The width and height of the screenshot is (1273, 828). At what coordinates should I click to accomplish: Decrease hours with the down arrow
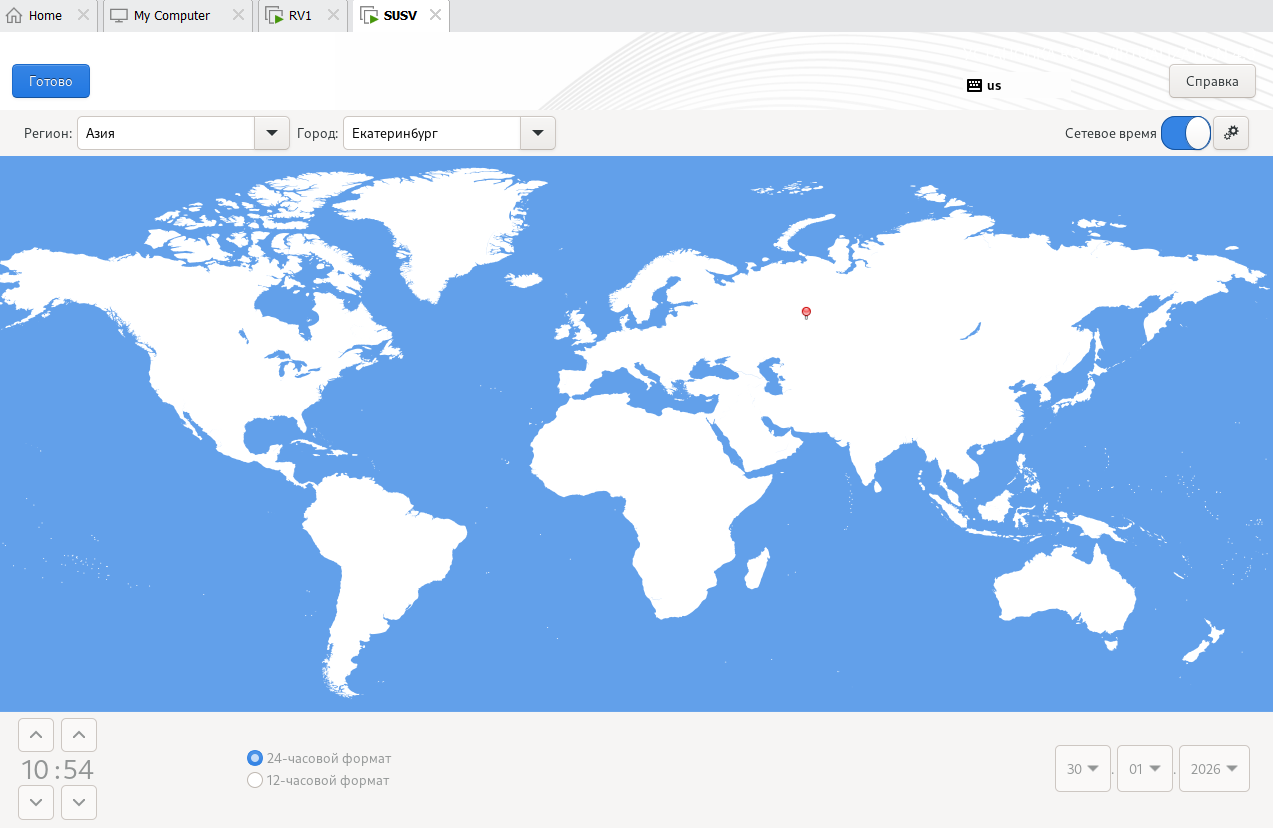point(36,802)
